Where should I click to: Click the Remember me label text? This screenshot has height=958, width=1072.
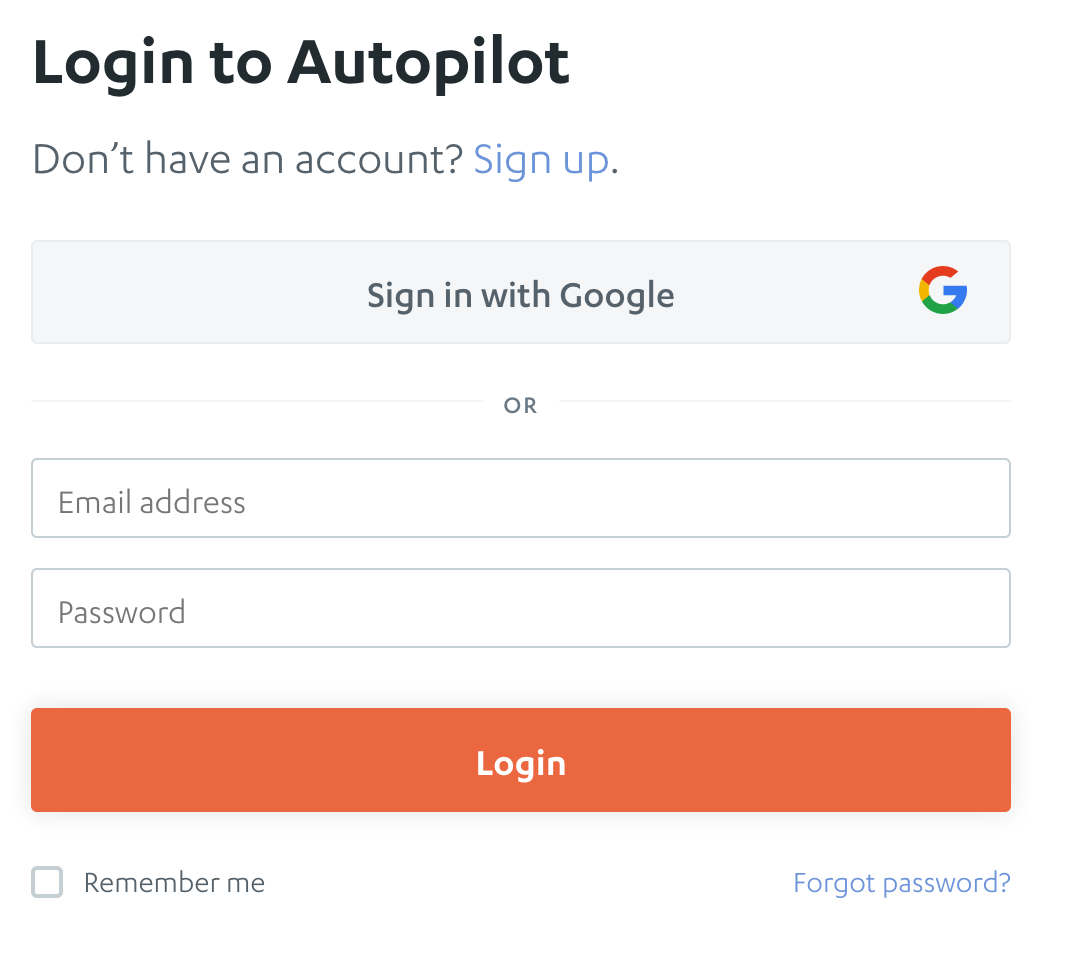(x=174, y=882)
